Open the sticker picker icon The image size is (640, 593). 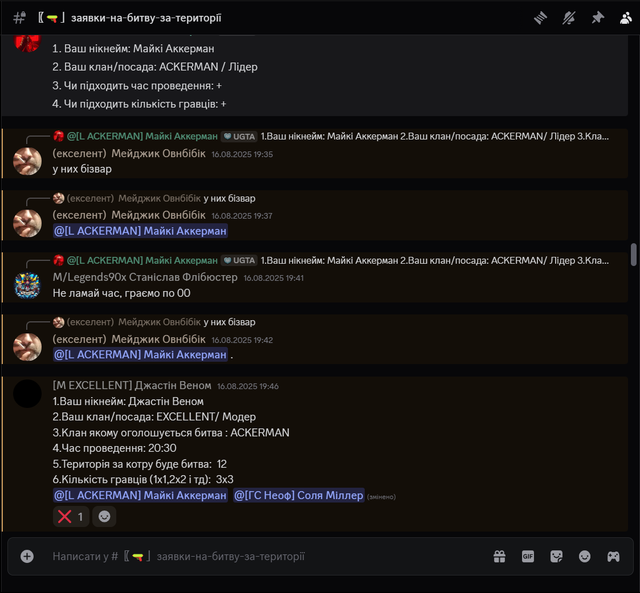[x=556, y=556]
